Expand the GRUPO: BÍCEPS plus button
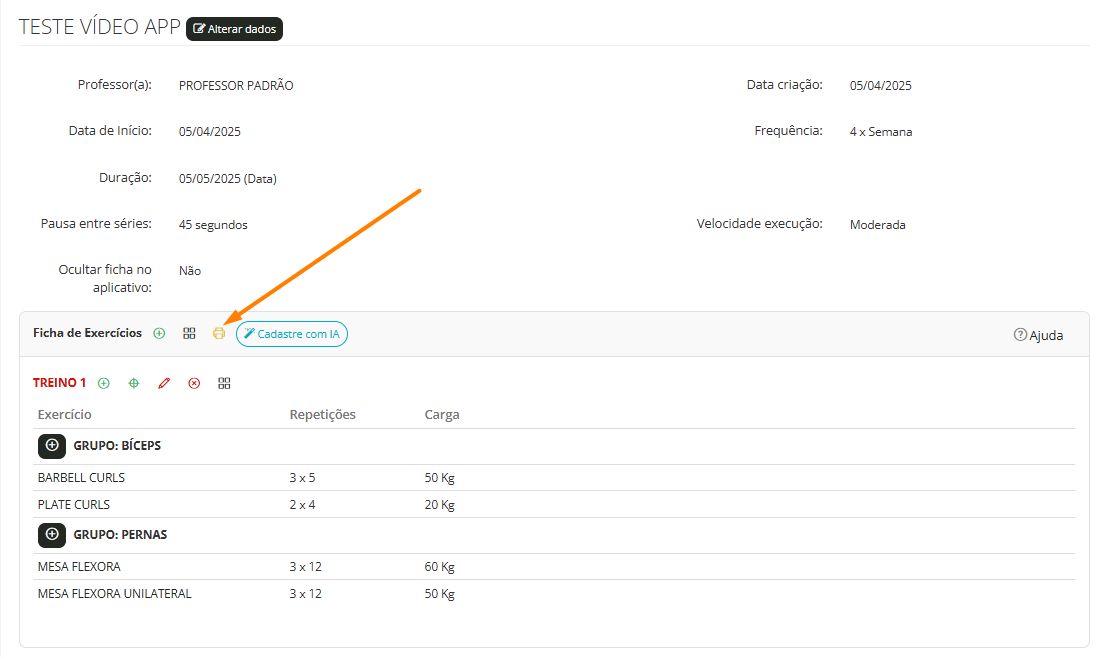This screenshot has height=657, width=1099. pyautogui.click(x=52, y=446)
